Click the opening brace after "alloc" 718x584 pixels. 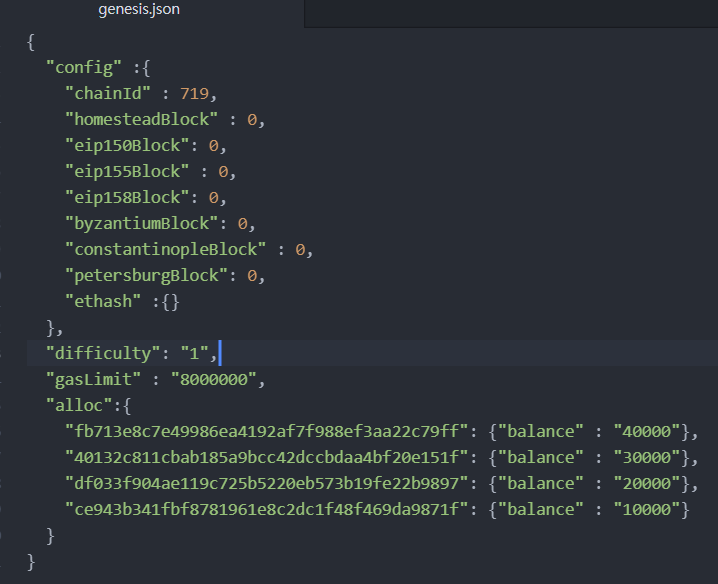click(x=127, y=406)
